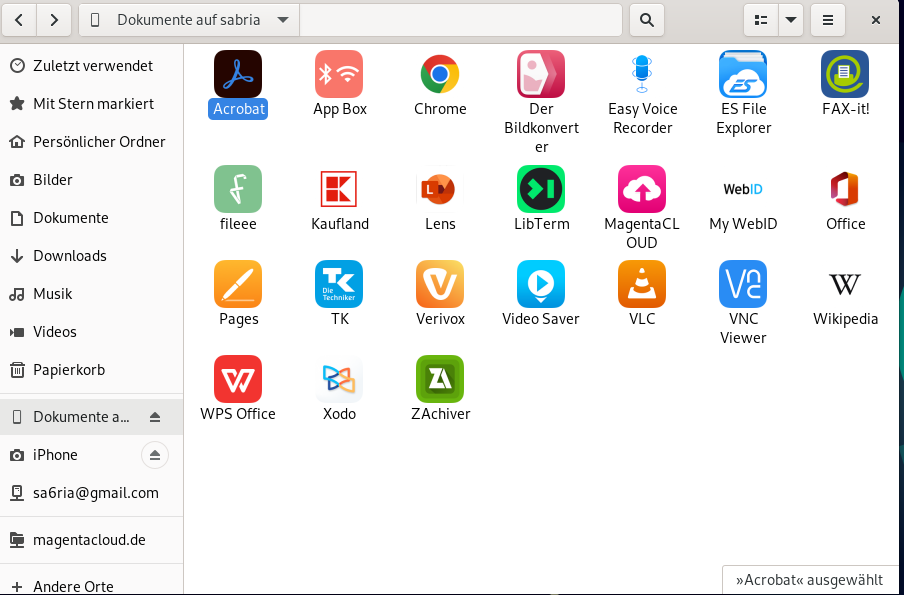Toggle list view layout button
Viewport: 904px width, 595px height.
761,20
